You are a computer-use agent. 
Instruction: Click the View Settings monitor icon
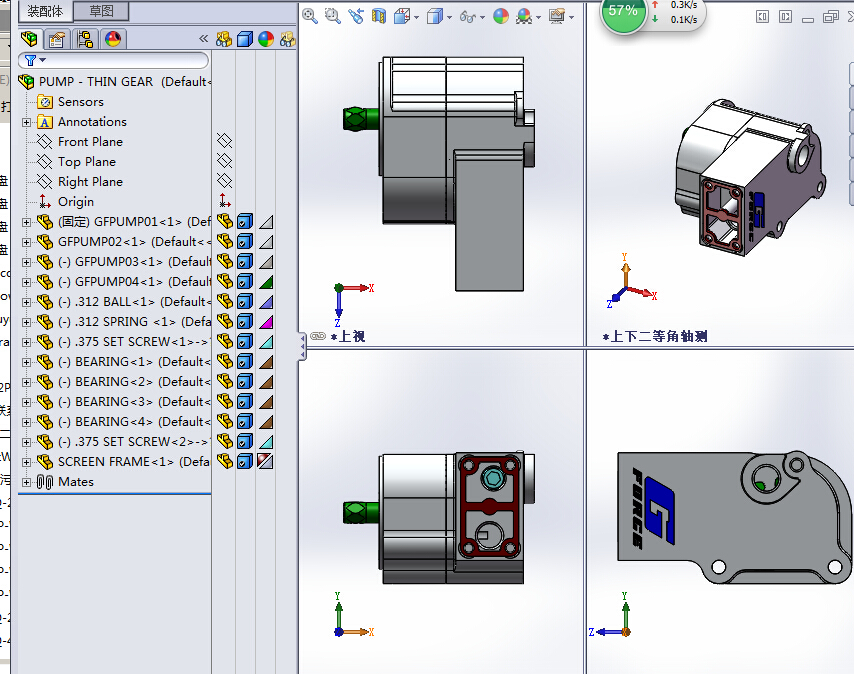[557, 16]
